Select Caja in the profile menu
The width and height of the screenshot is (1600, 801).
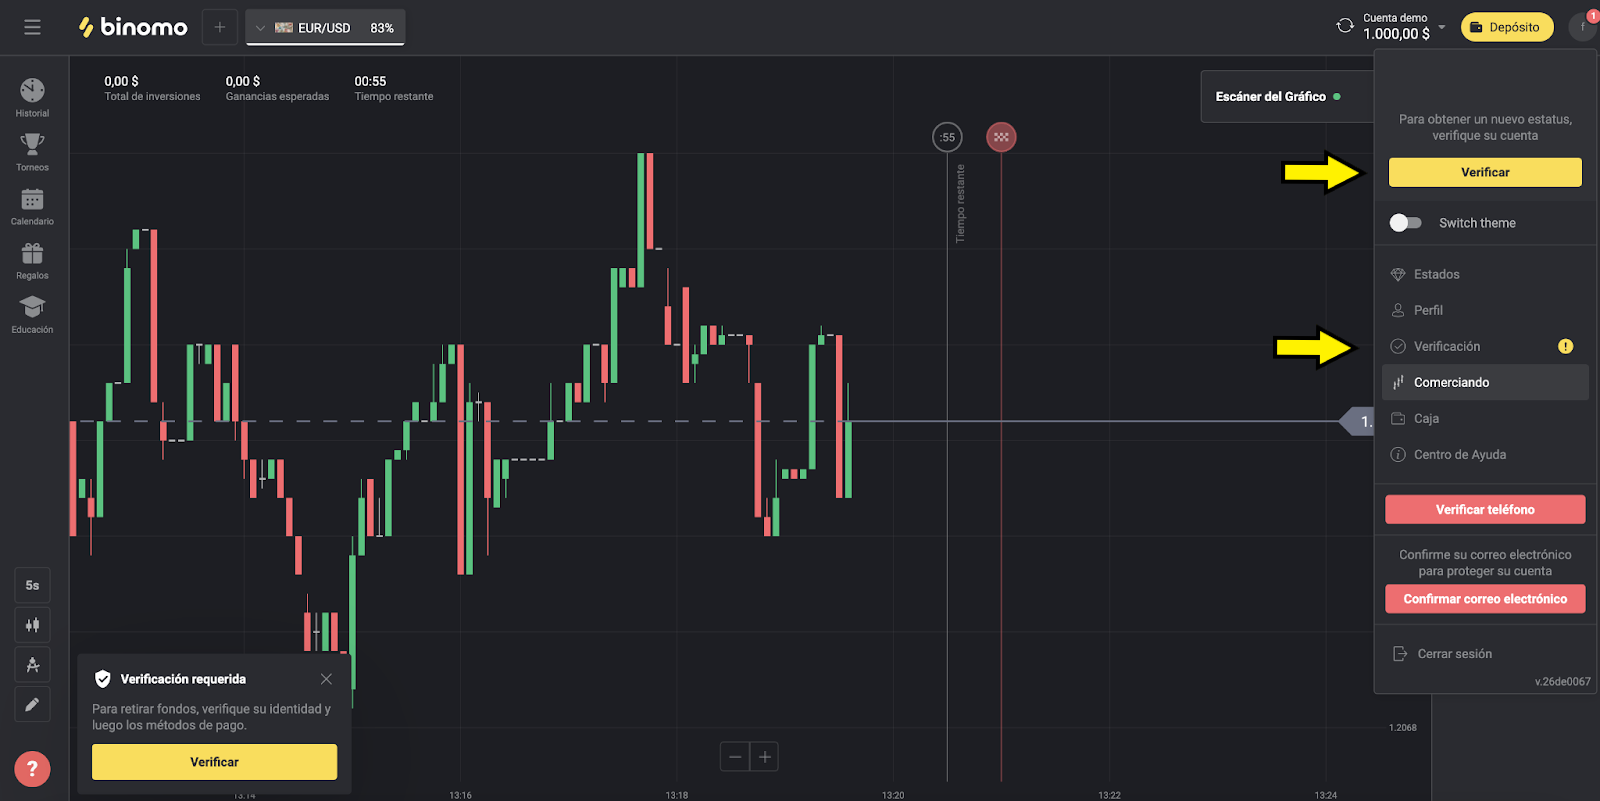(1426, 418)
